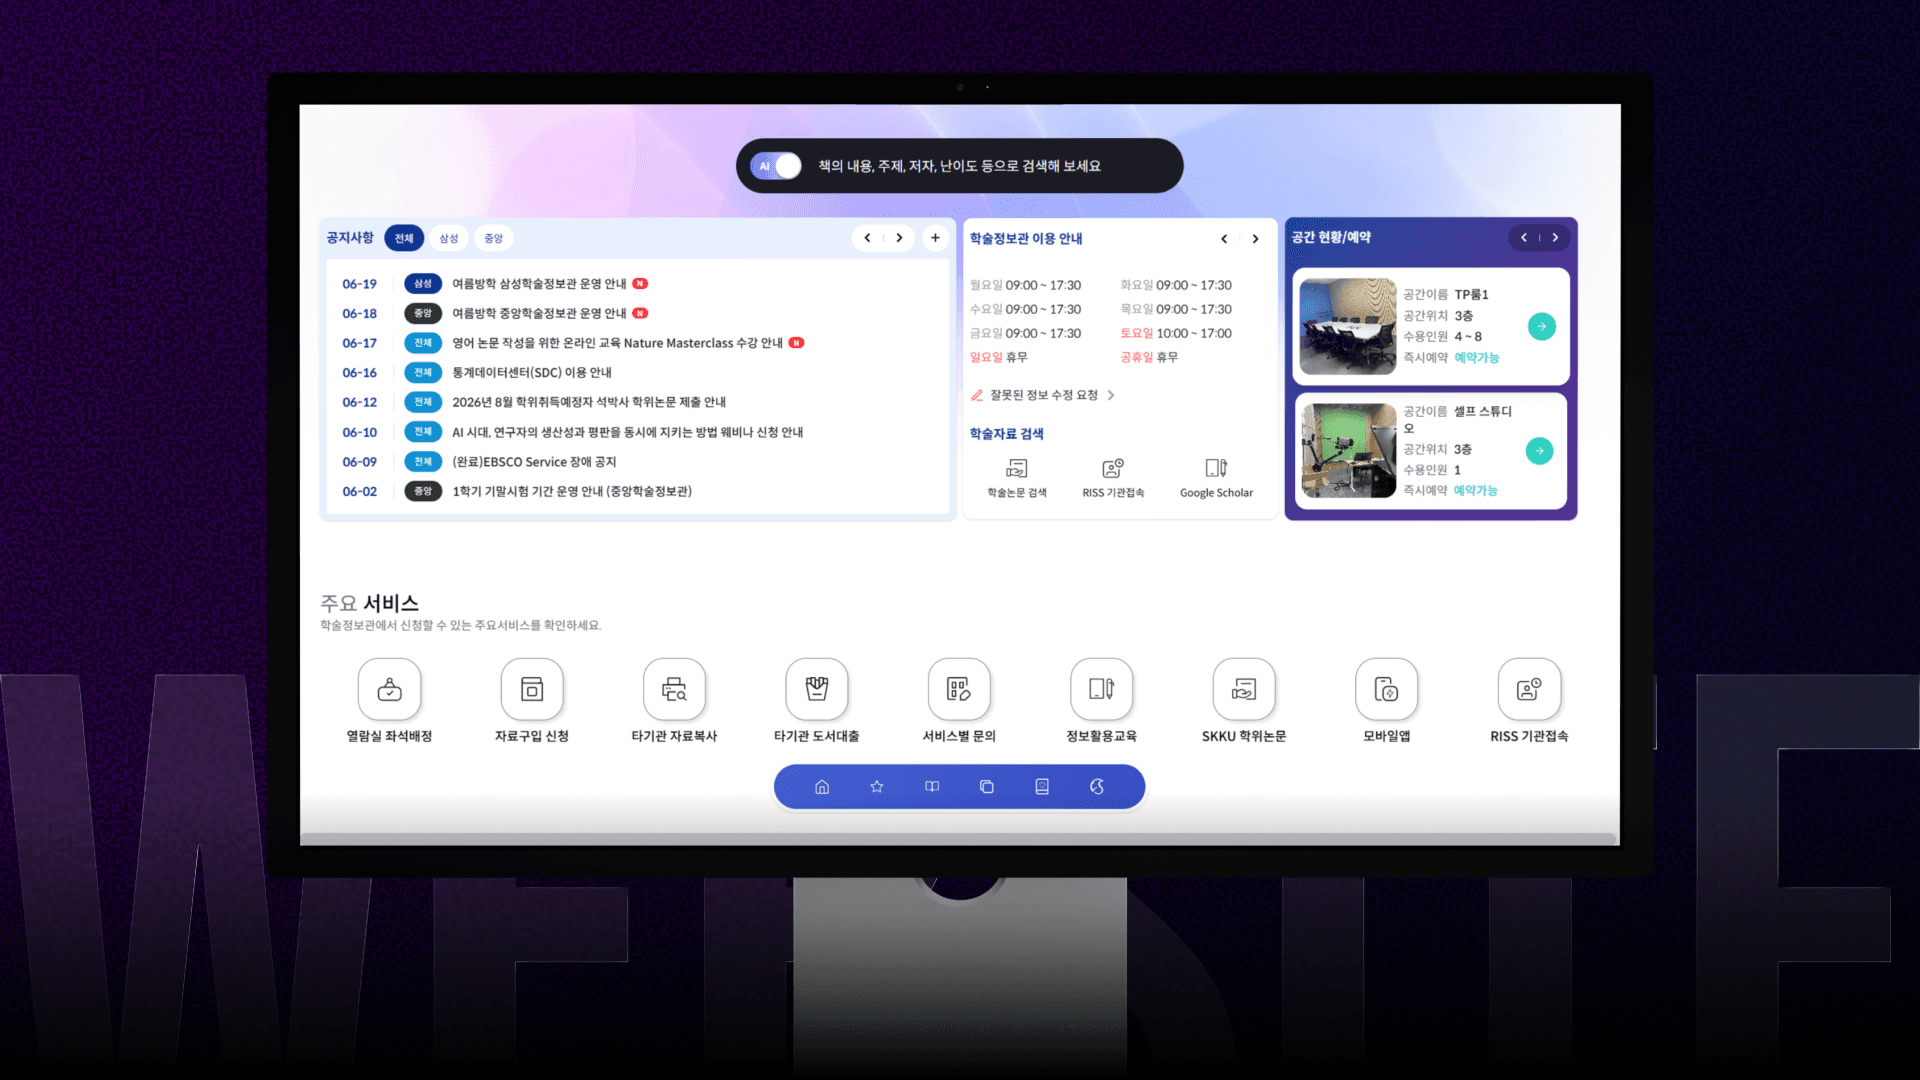Screen dimensions: 1920x1080
Task: Click 셀프 스튜디오 green arrow button
Action: 1540,451
